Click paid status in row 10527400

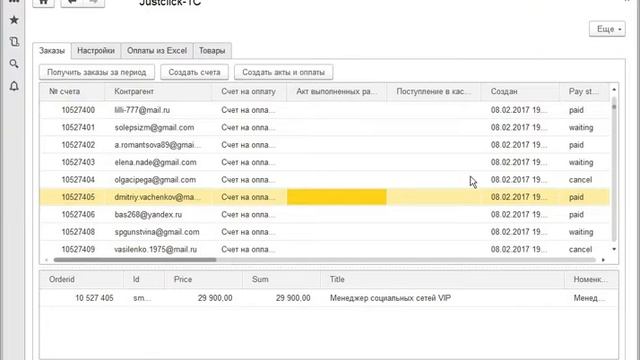point(576,110)
